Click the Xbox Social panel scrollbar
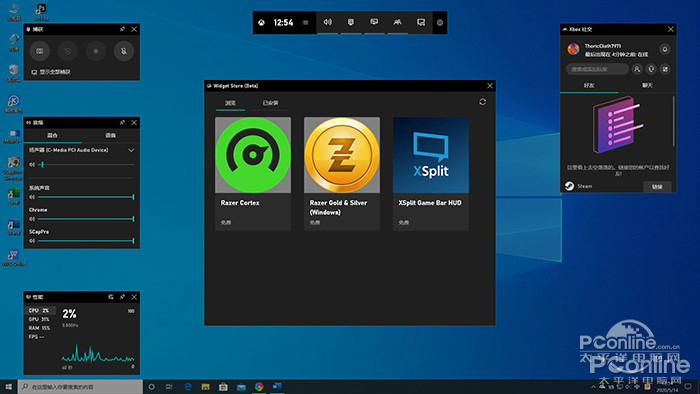 pos(674,122)
